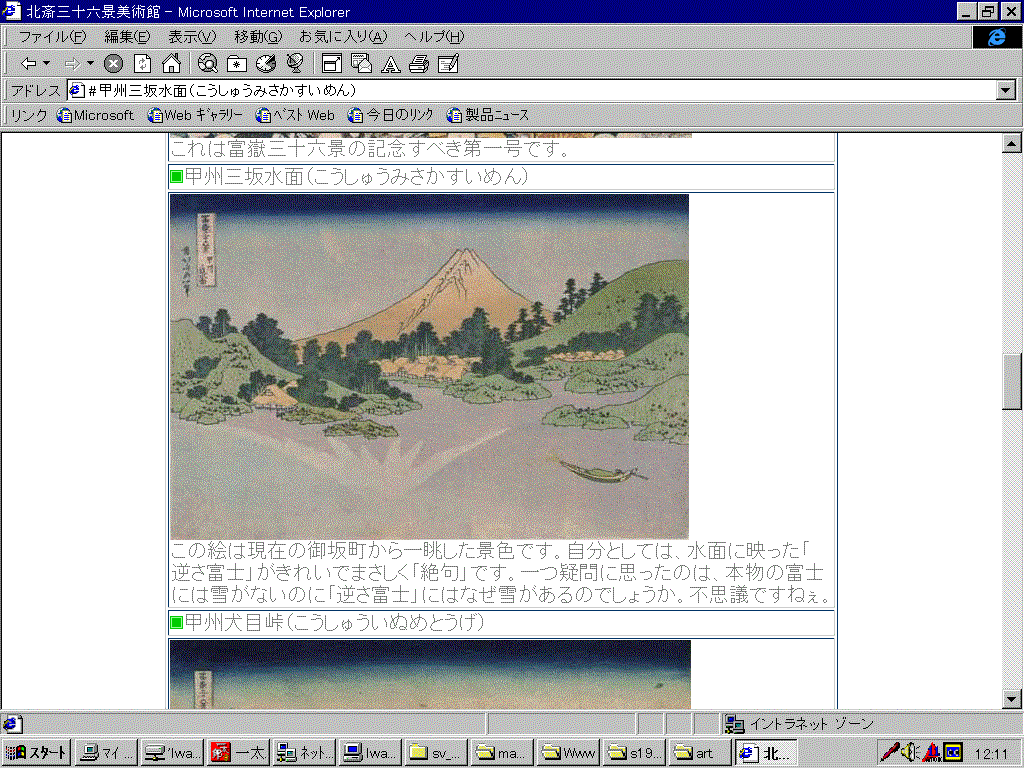The height and width of the screenshot is (768, 1024).
Task: Click the ATOK tray icon
Action: [x=931, y=752]
